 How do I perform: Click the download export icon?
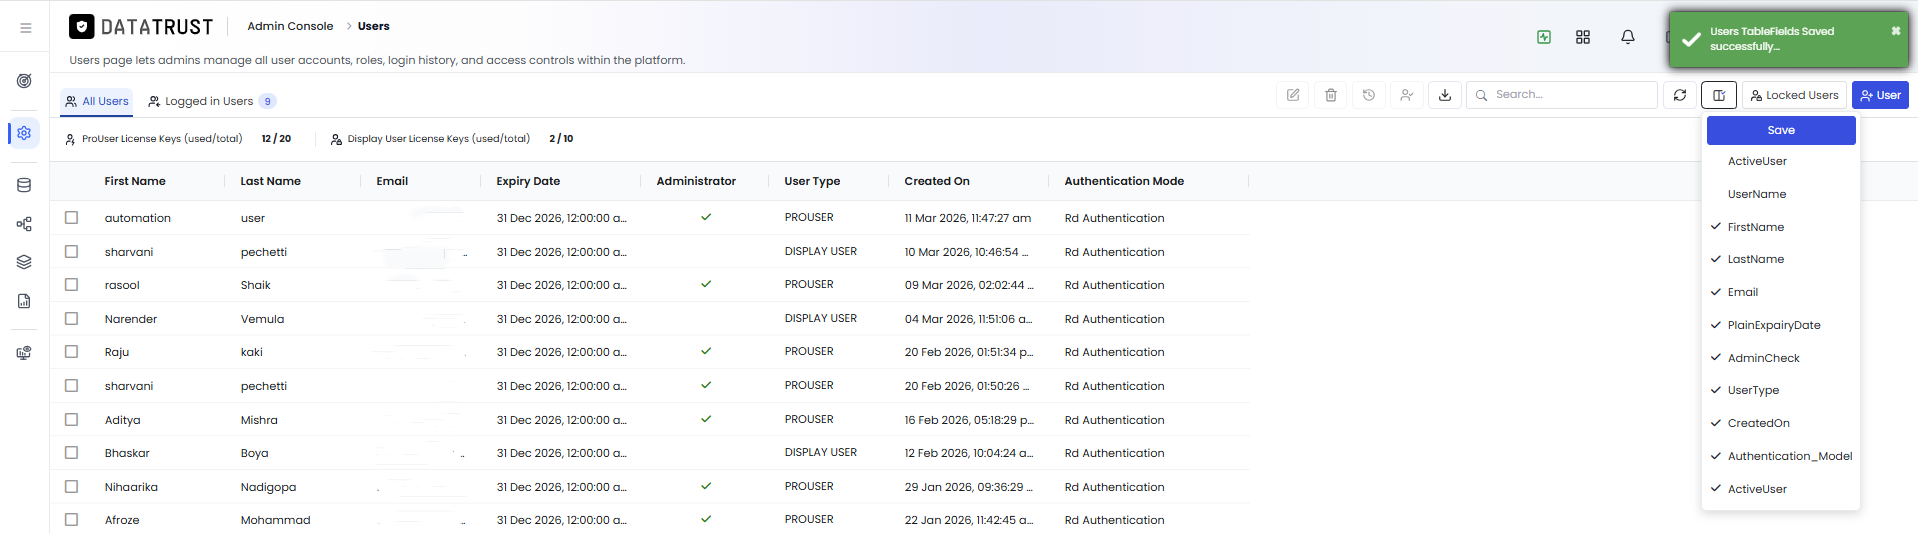click(1445, 95)
